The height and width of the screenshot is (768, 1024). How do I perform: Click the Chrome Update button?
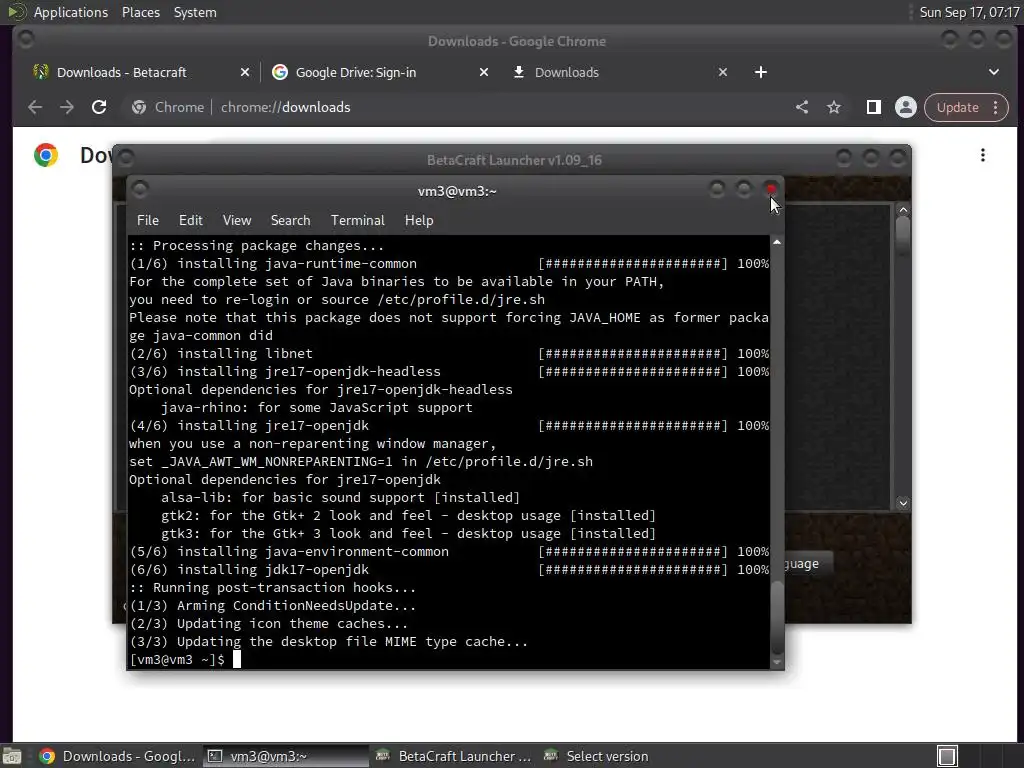[x=957, y=107]
